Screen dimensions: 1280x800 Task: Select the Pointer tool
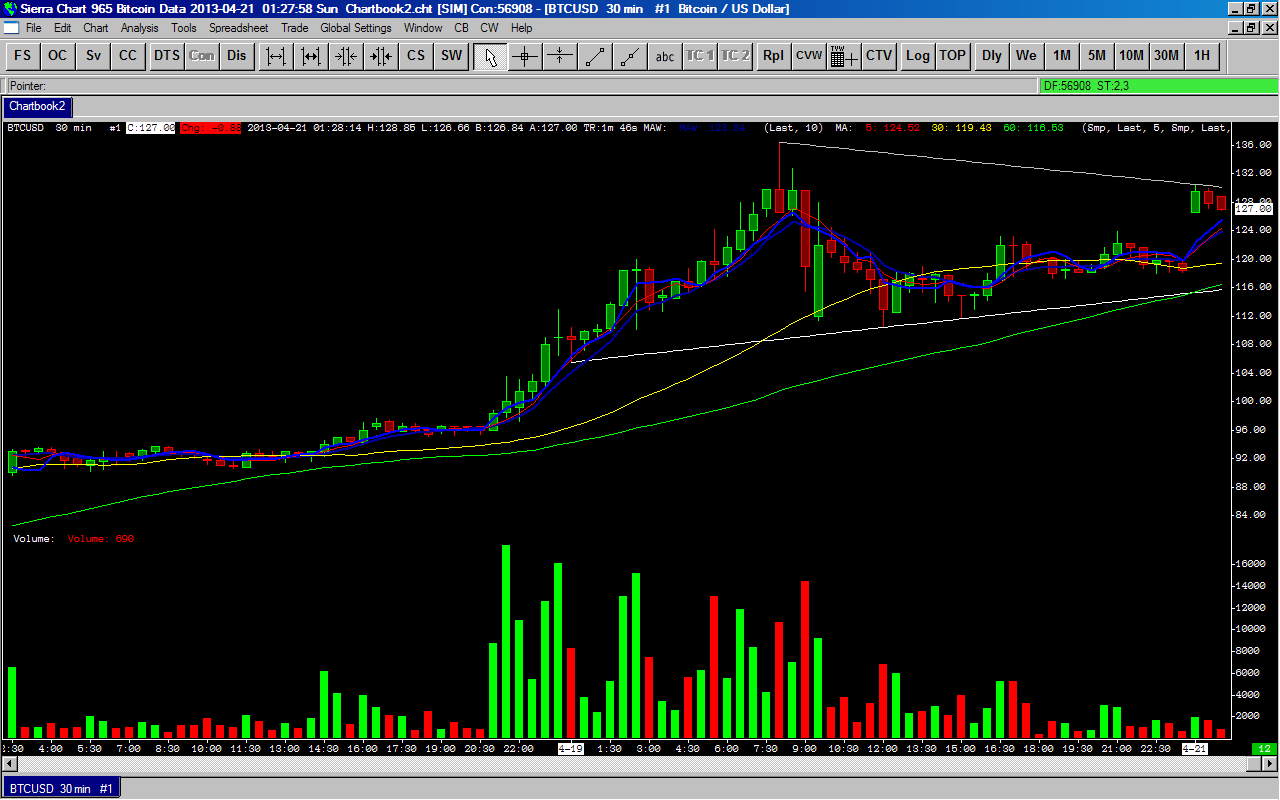(490, 56)
